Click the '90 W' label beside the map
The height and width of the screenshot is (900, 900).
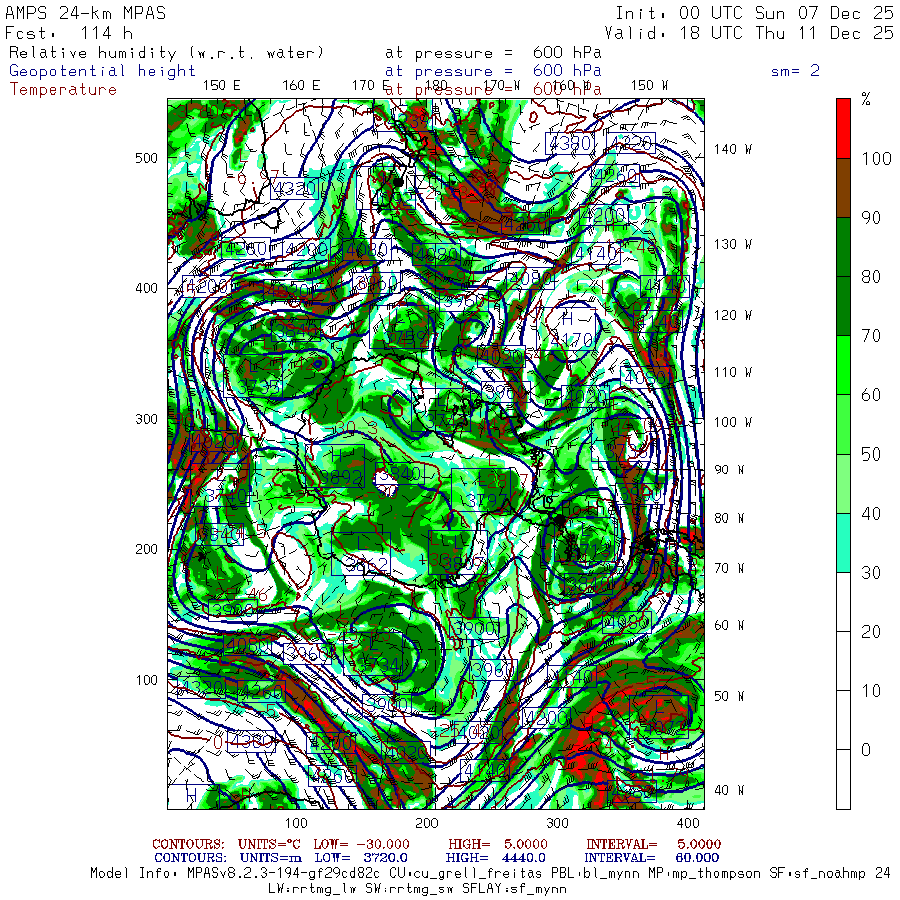(729, 470)
